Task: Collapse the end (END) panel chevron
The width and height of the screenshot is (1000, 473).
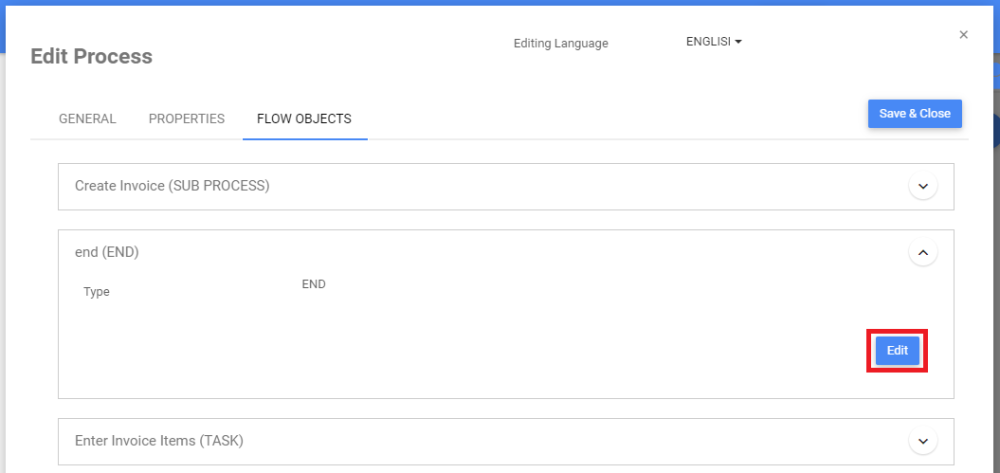Action: tap(922, 253)
